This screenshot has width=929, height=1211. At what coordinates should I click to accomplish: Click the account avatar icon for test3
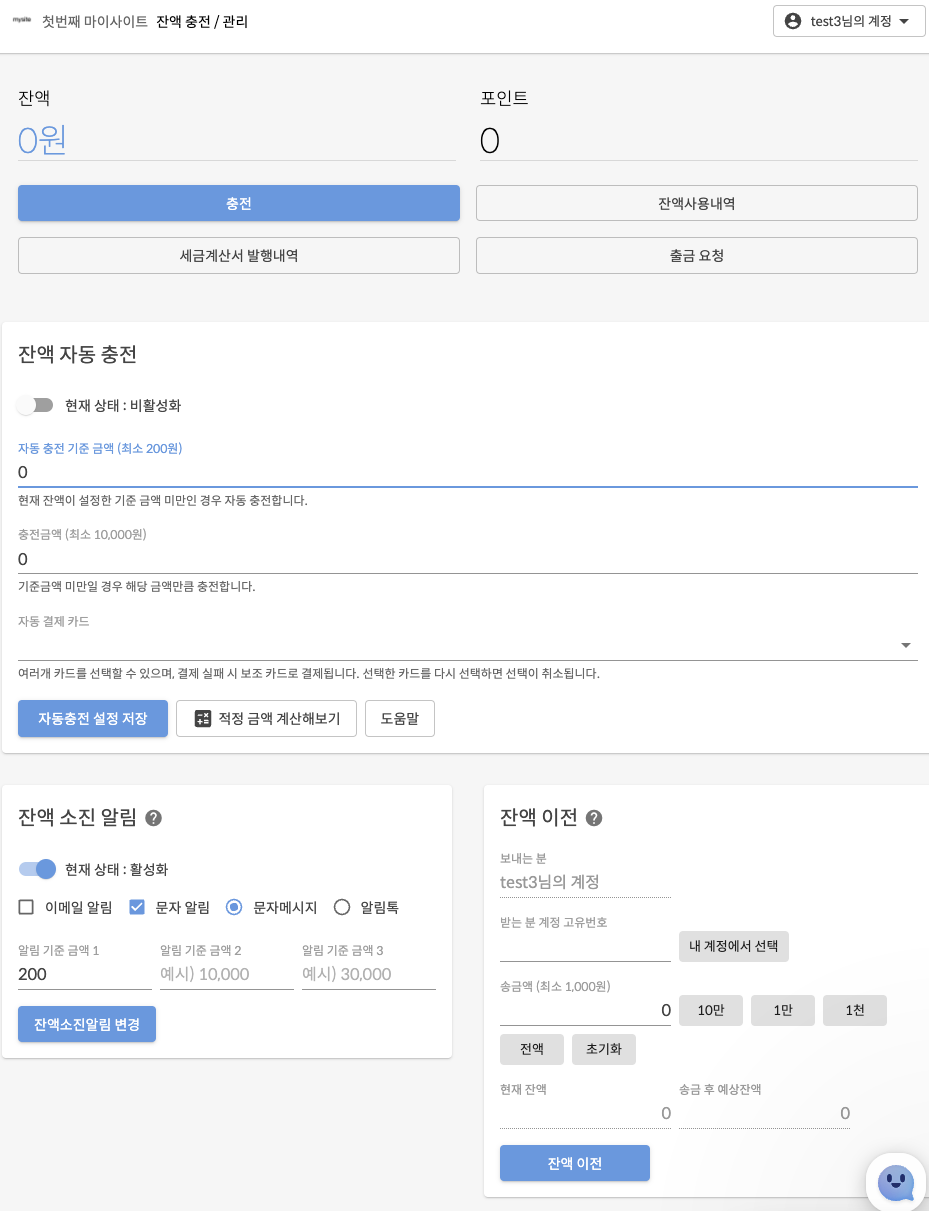(794, 21)
